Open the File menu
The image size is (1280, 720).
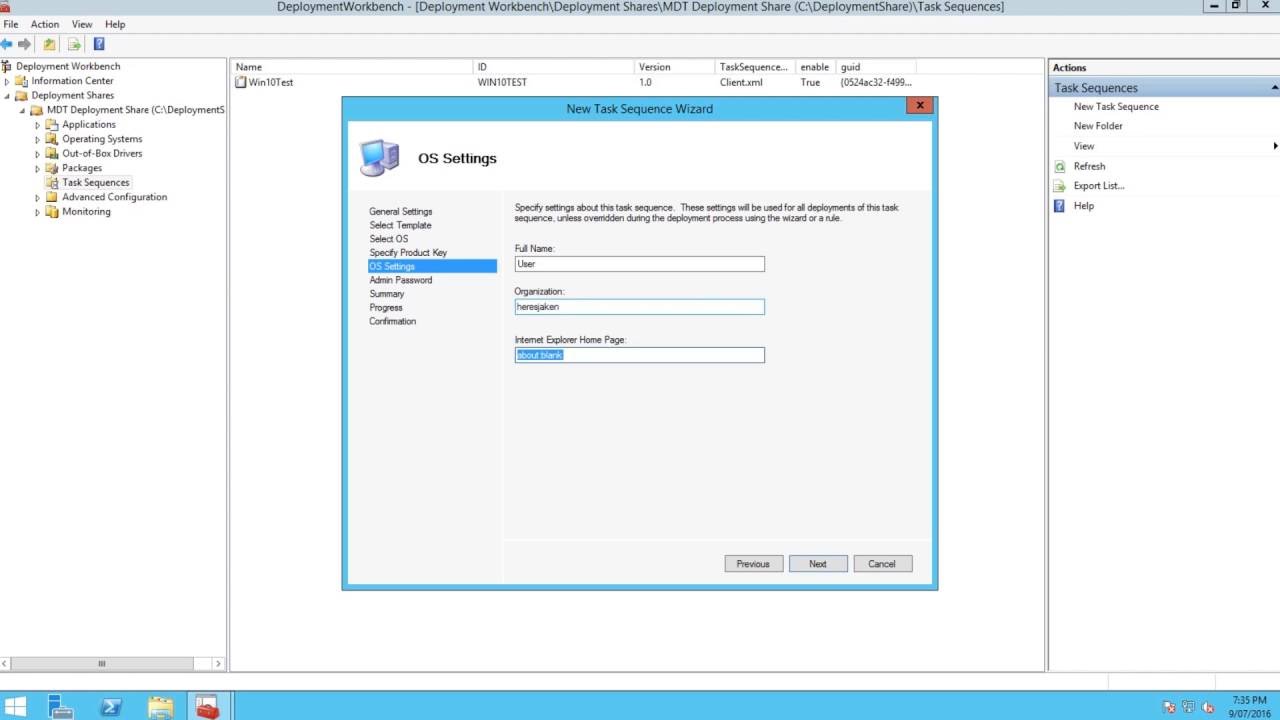coord(11,24)
